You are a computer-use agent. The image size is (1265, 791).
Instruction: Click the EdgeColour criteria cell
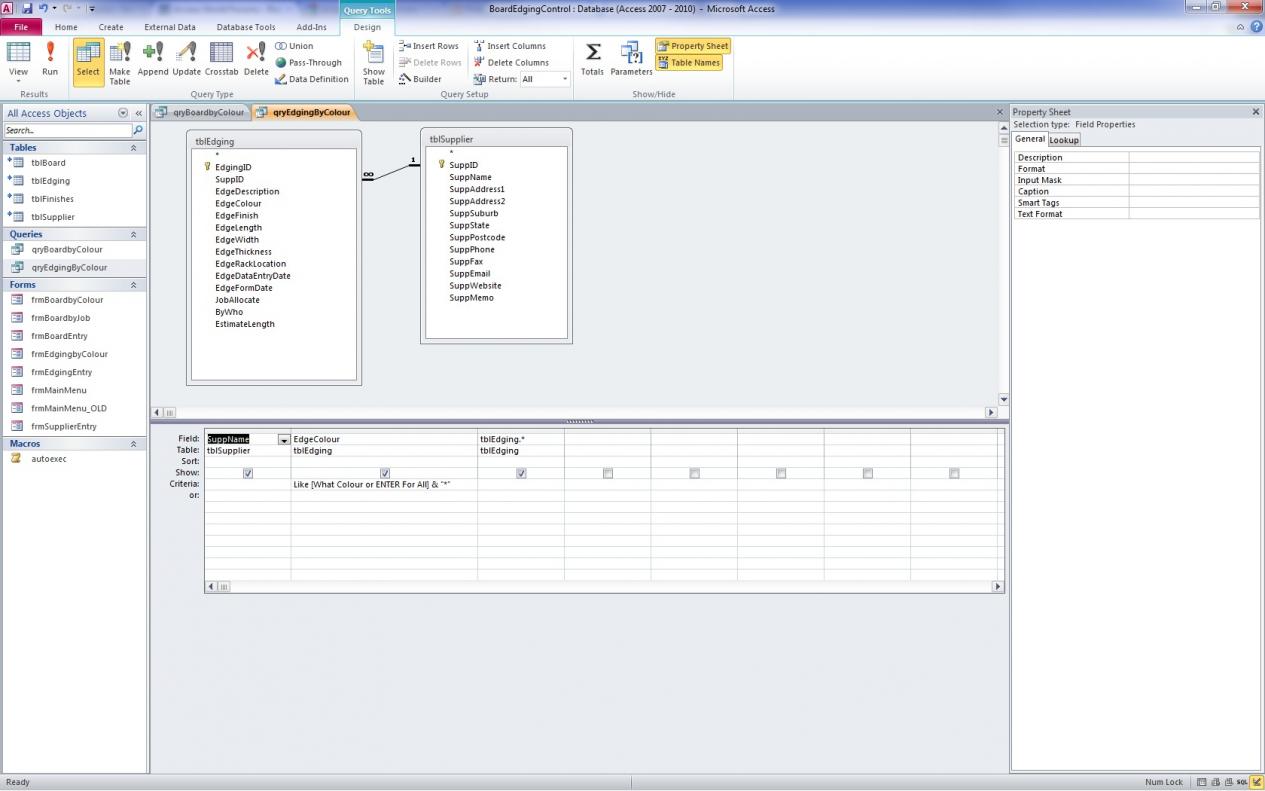point(384,484)
